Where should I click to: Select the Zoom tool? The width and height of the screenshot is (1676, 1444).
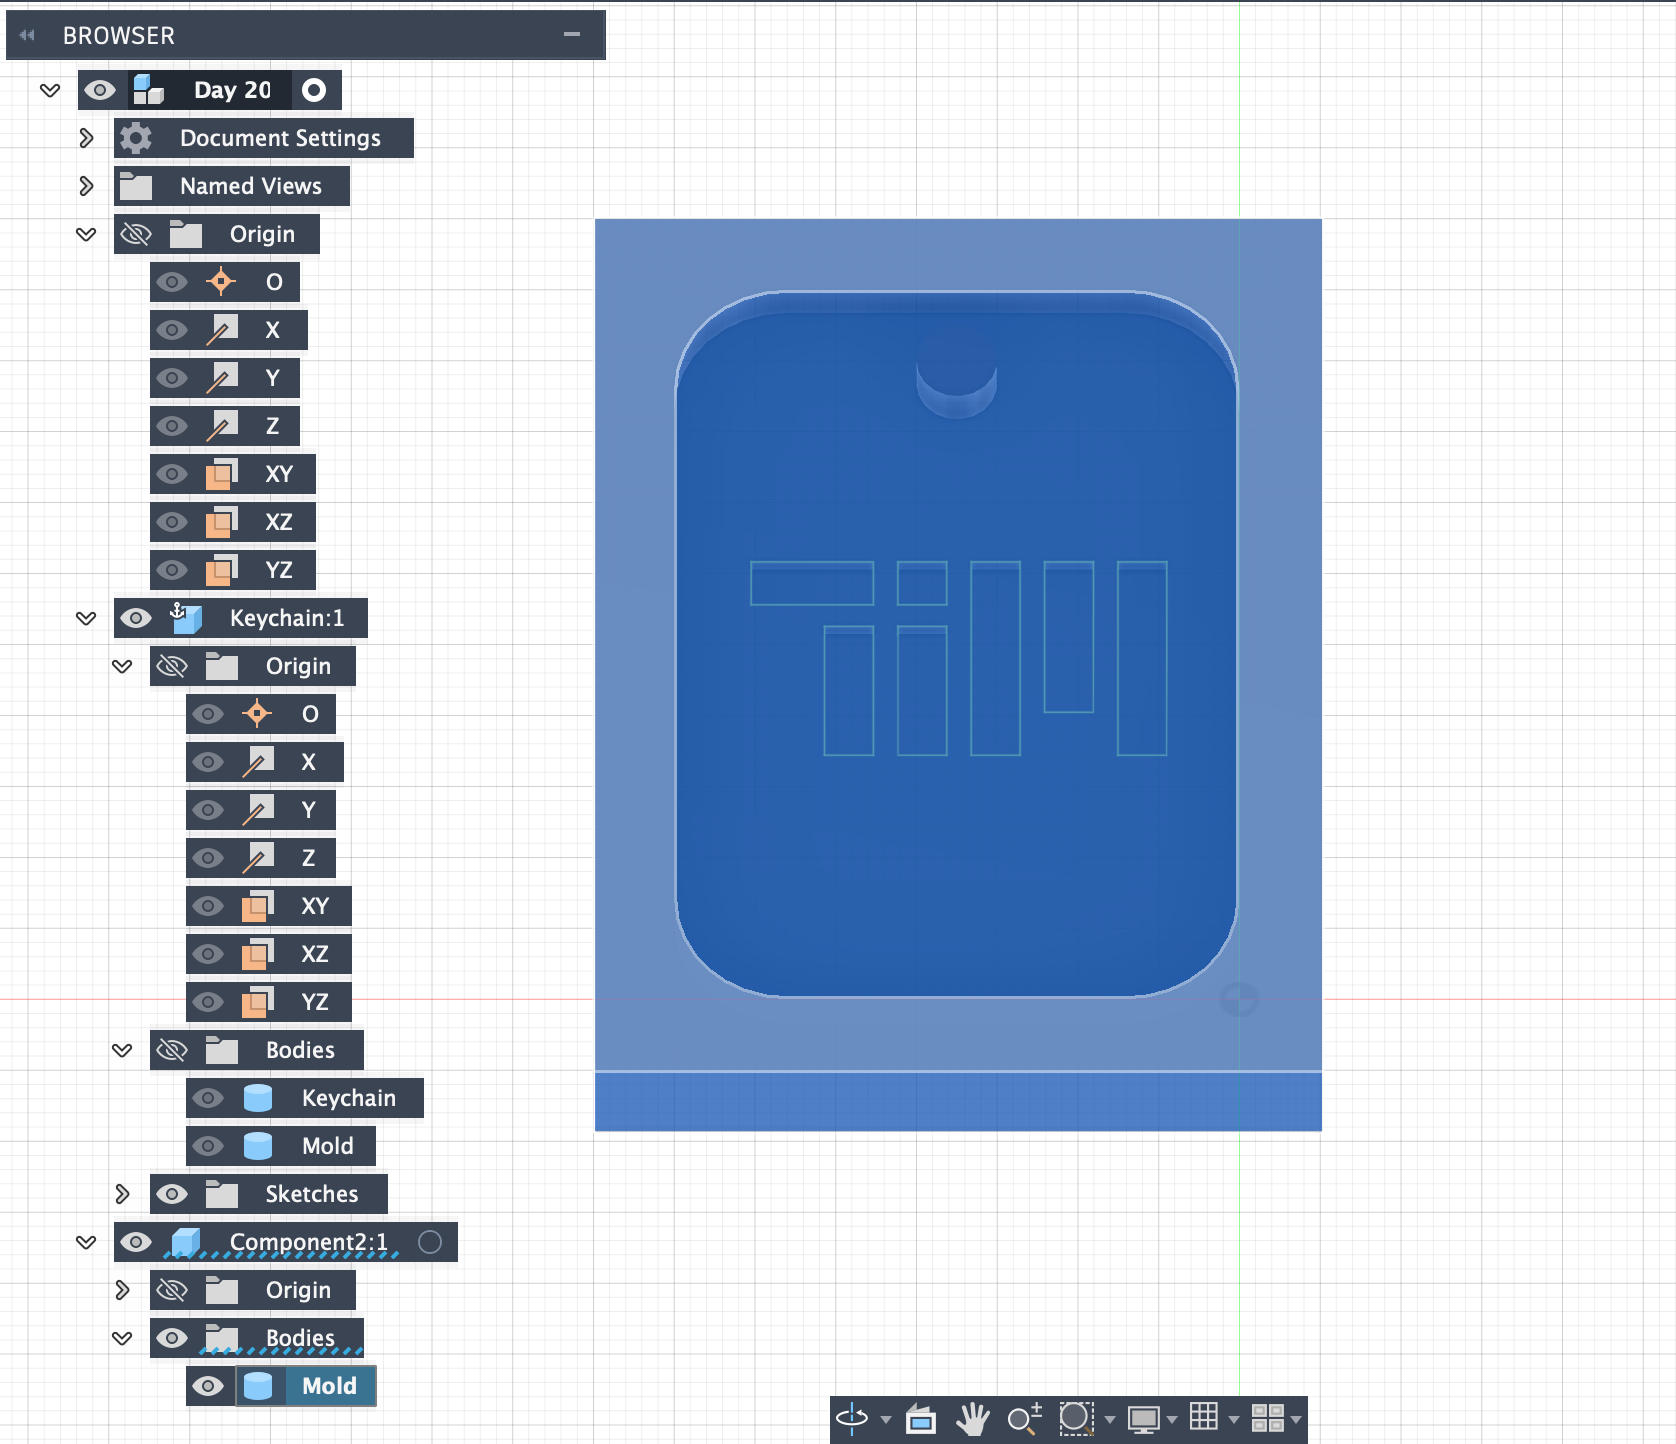coord(1023,1419)
